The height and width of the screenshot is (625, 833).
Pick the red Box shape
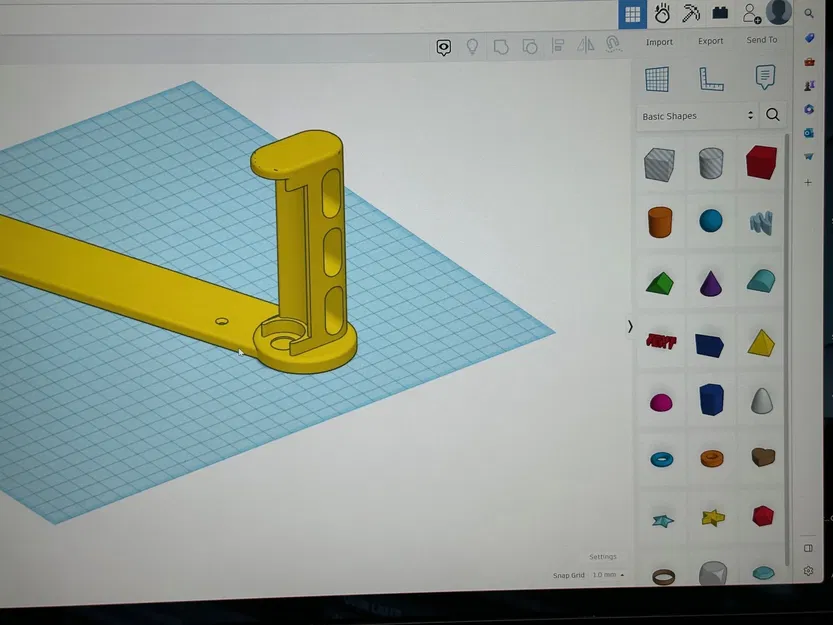pos(761,162)
